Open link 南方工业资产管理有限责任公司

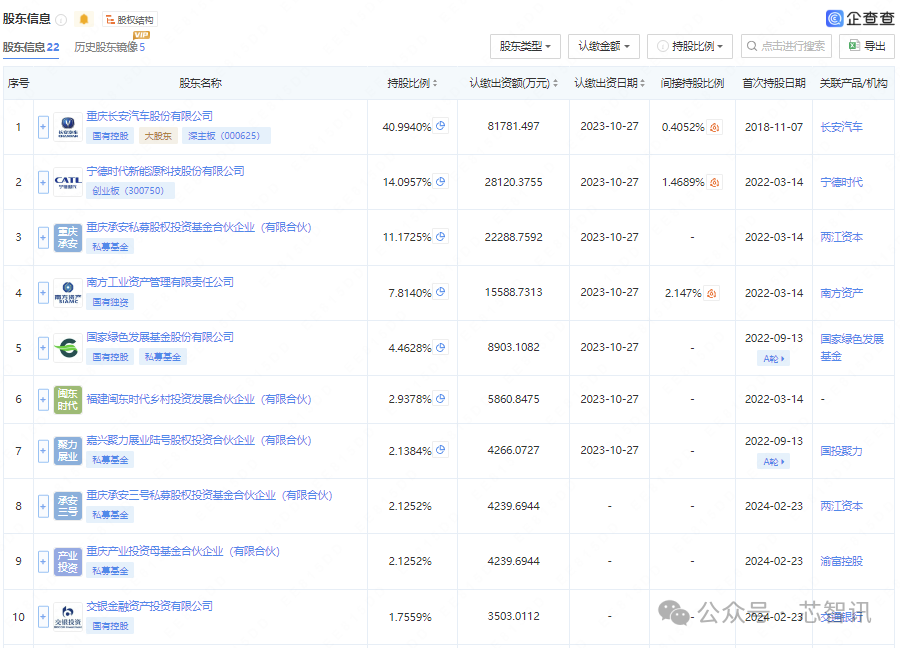160,282
